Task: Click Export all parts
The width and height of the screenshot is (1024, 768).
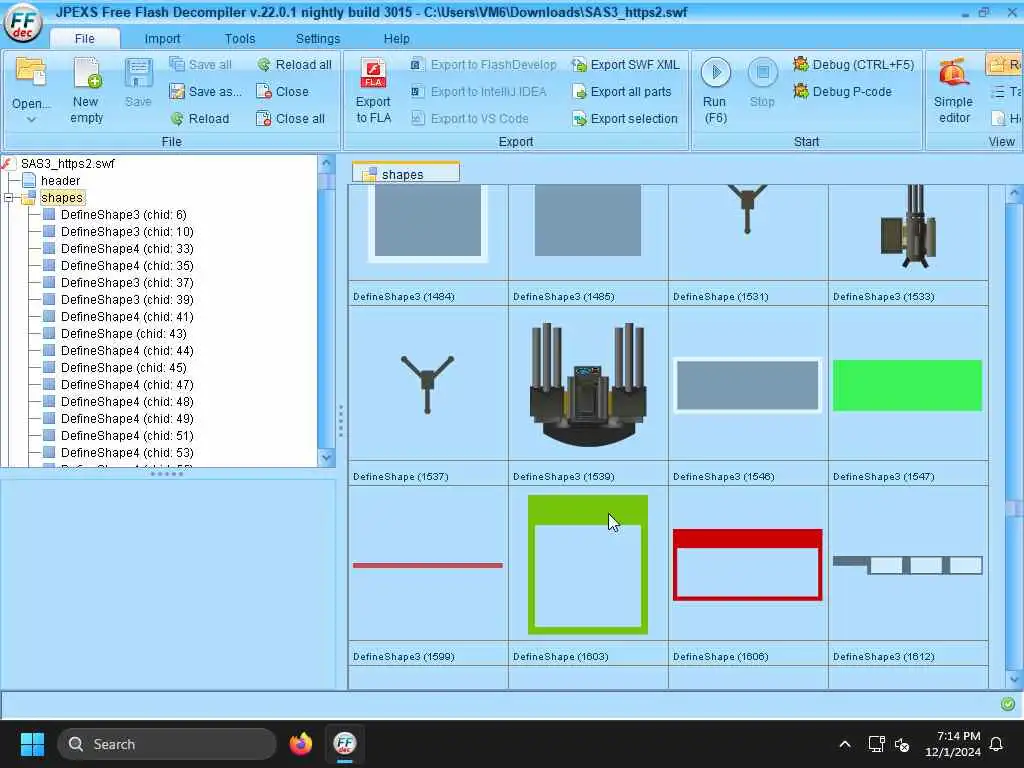Action: pyautogui.click(x=622, y=91)
